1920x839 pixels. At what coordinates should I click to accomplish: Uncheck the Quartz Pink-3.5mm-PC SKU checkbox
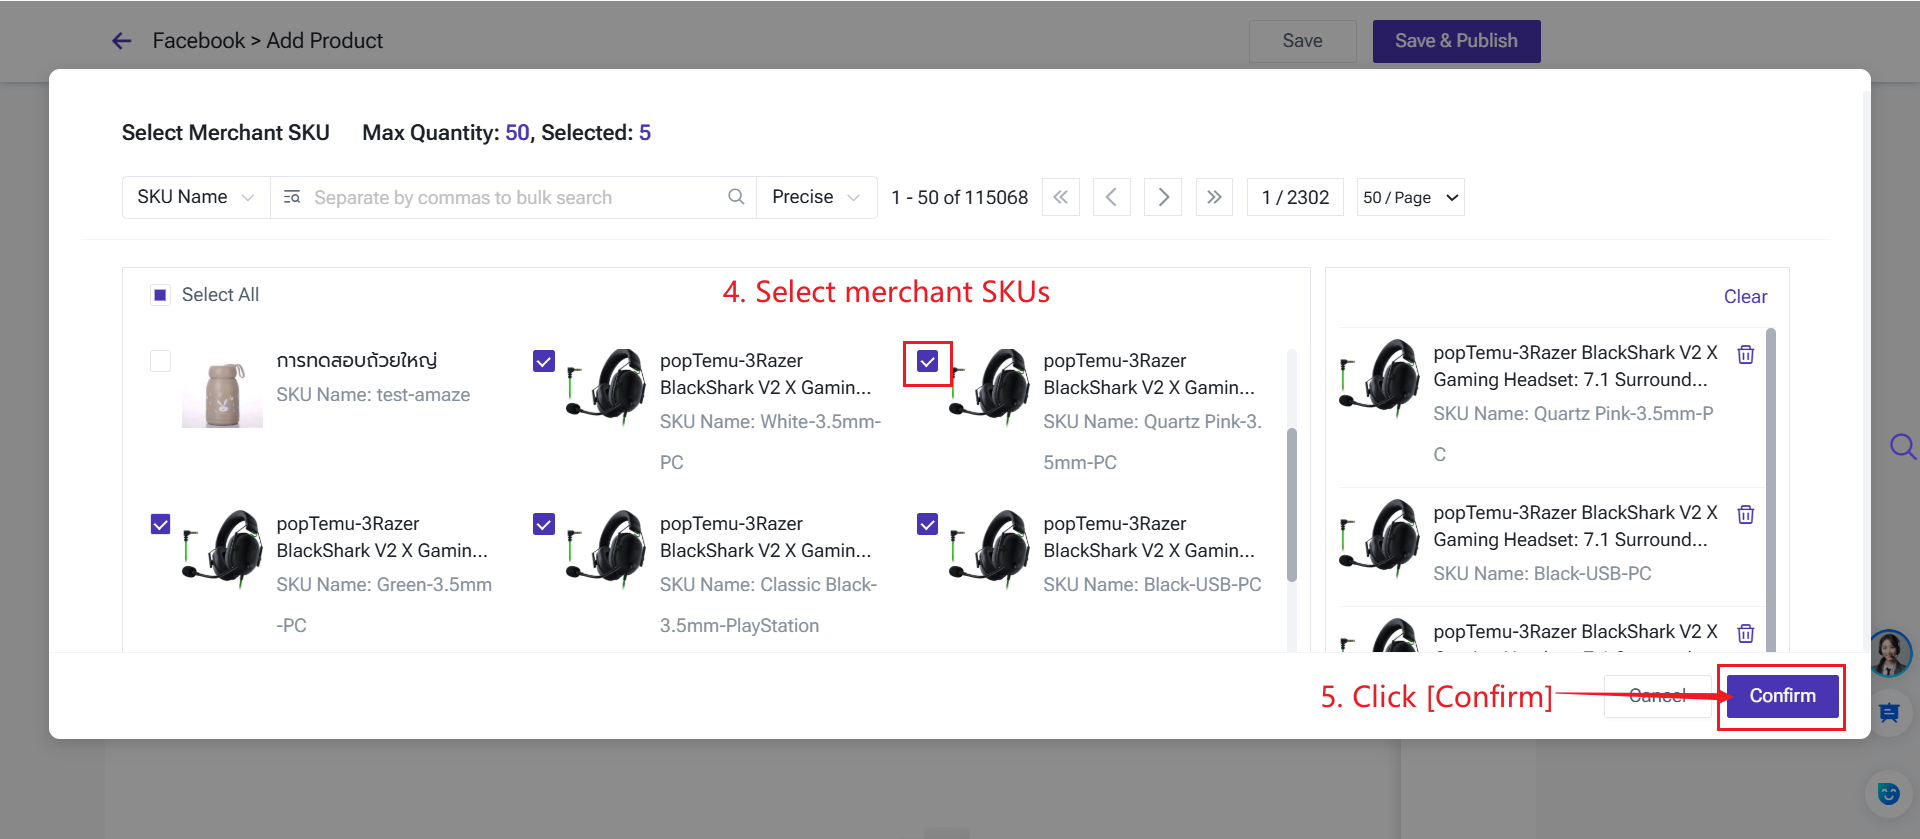[928, 361]
